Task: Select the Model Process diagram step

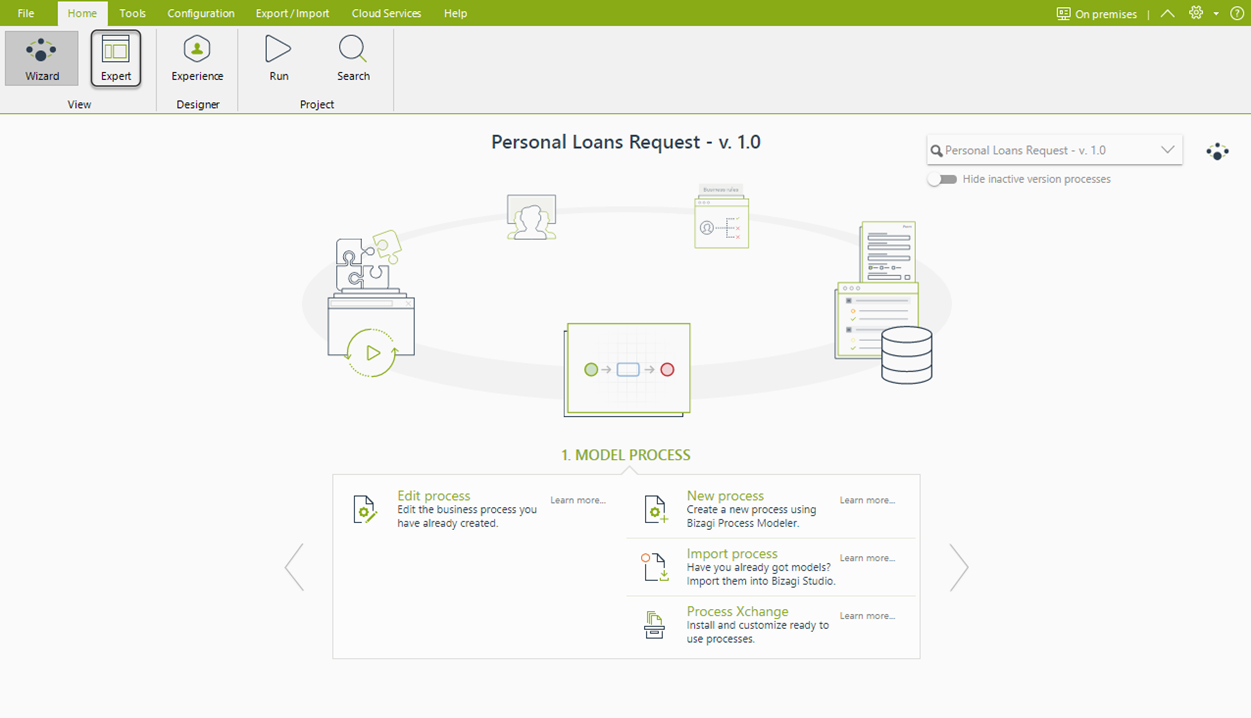Action: 627,369
